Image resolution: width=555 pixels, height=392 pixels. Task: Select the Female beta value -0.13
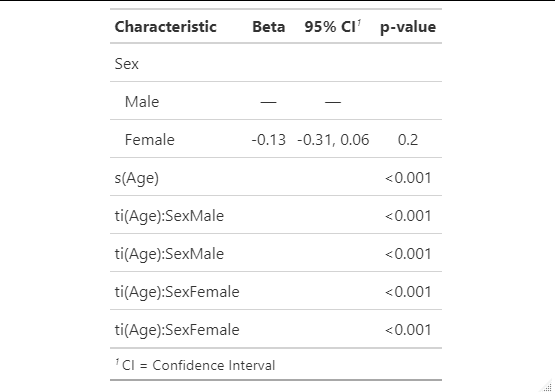(269, 140)
